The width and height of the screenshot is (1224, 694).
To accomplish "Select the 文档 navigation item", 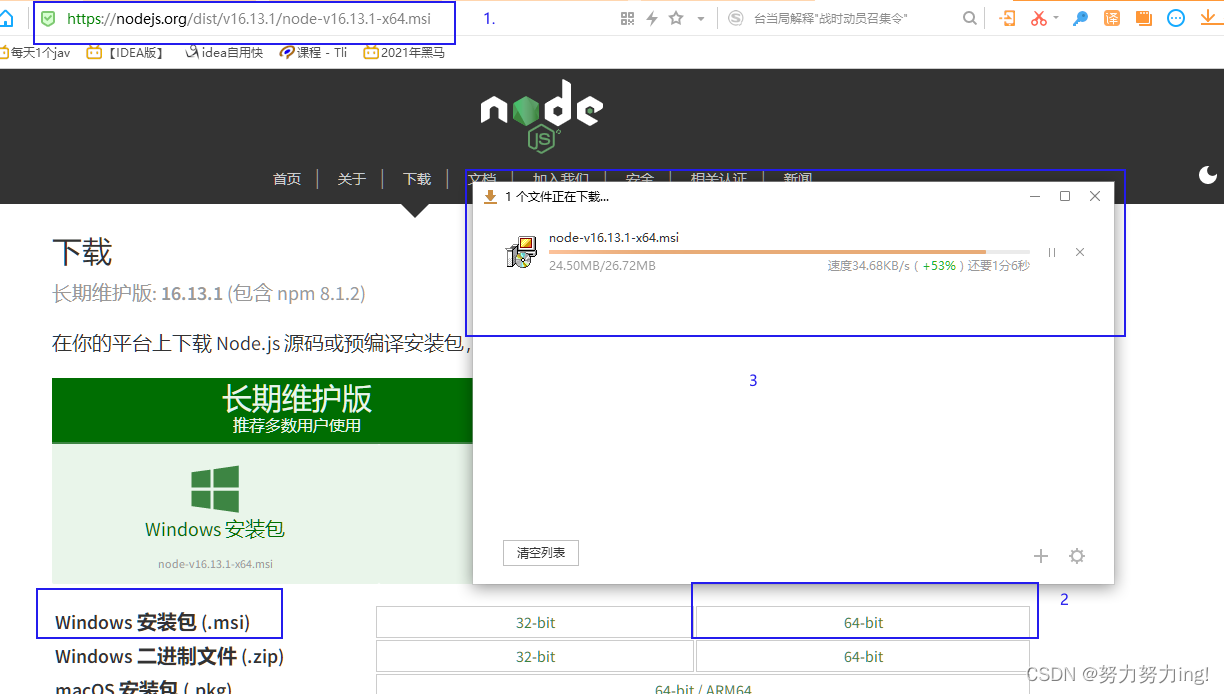I will tap(483, 179).
